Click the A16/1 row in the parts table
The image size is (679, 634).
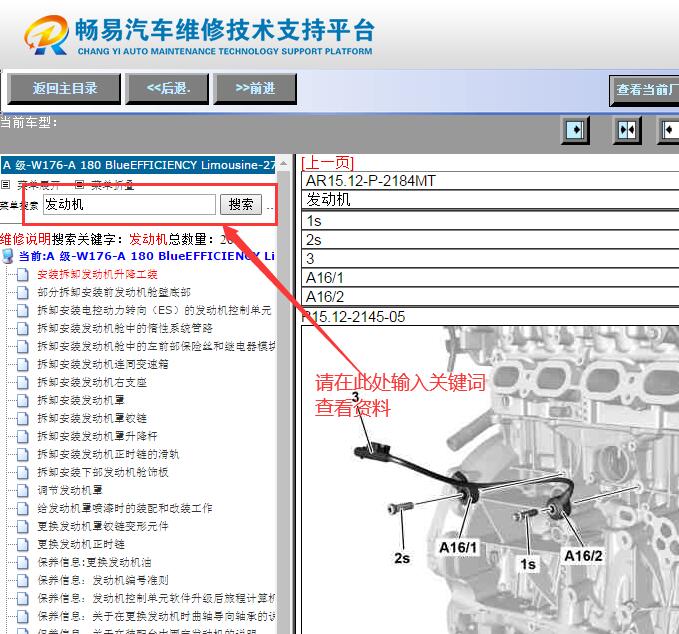click(490, 278)
